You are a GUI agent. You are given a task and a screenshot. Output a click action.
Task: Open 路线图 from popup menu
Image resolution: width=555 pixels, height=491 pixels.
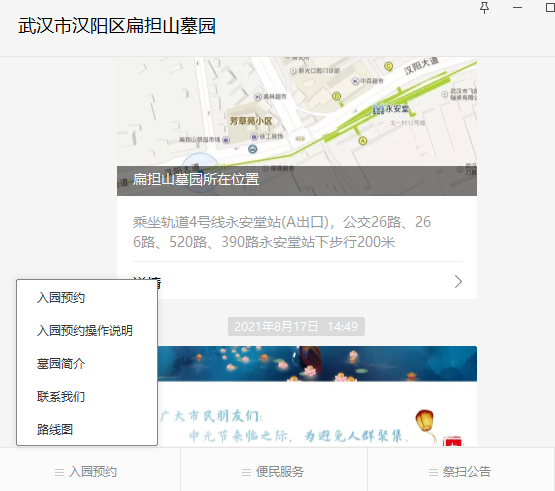pyautogui.click(x=55, y=429)
